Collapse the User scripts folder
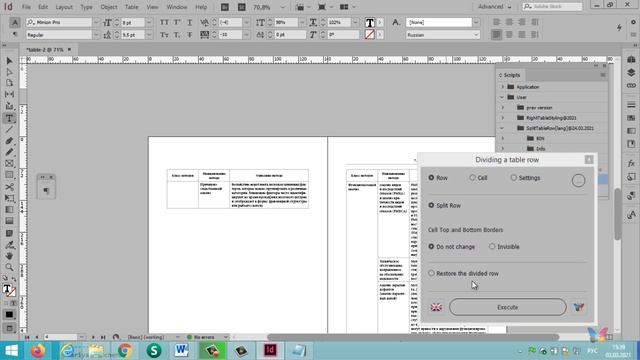 pos(502,97)
